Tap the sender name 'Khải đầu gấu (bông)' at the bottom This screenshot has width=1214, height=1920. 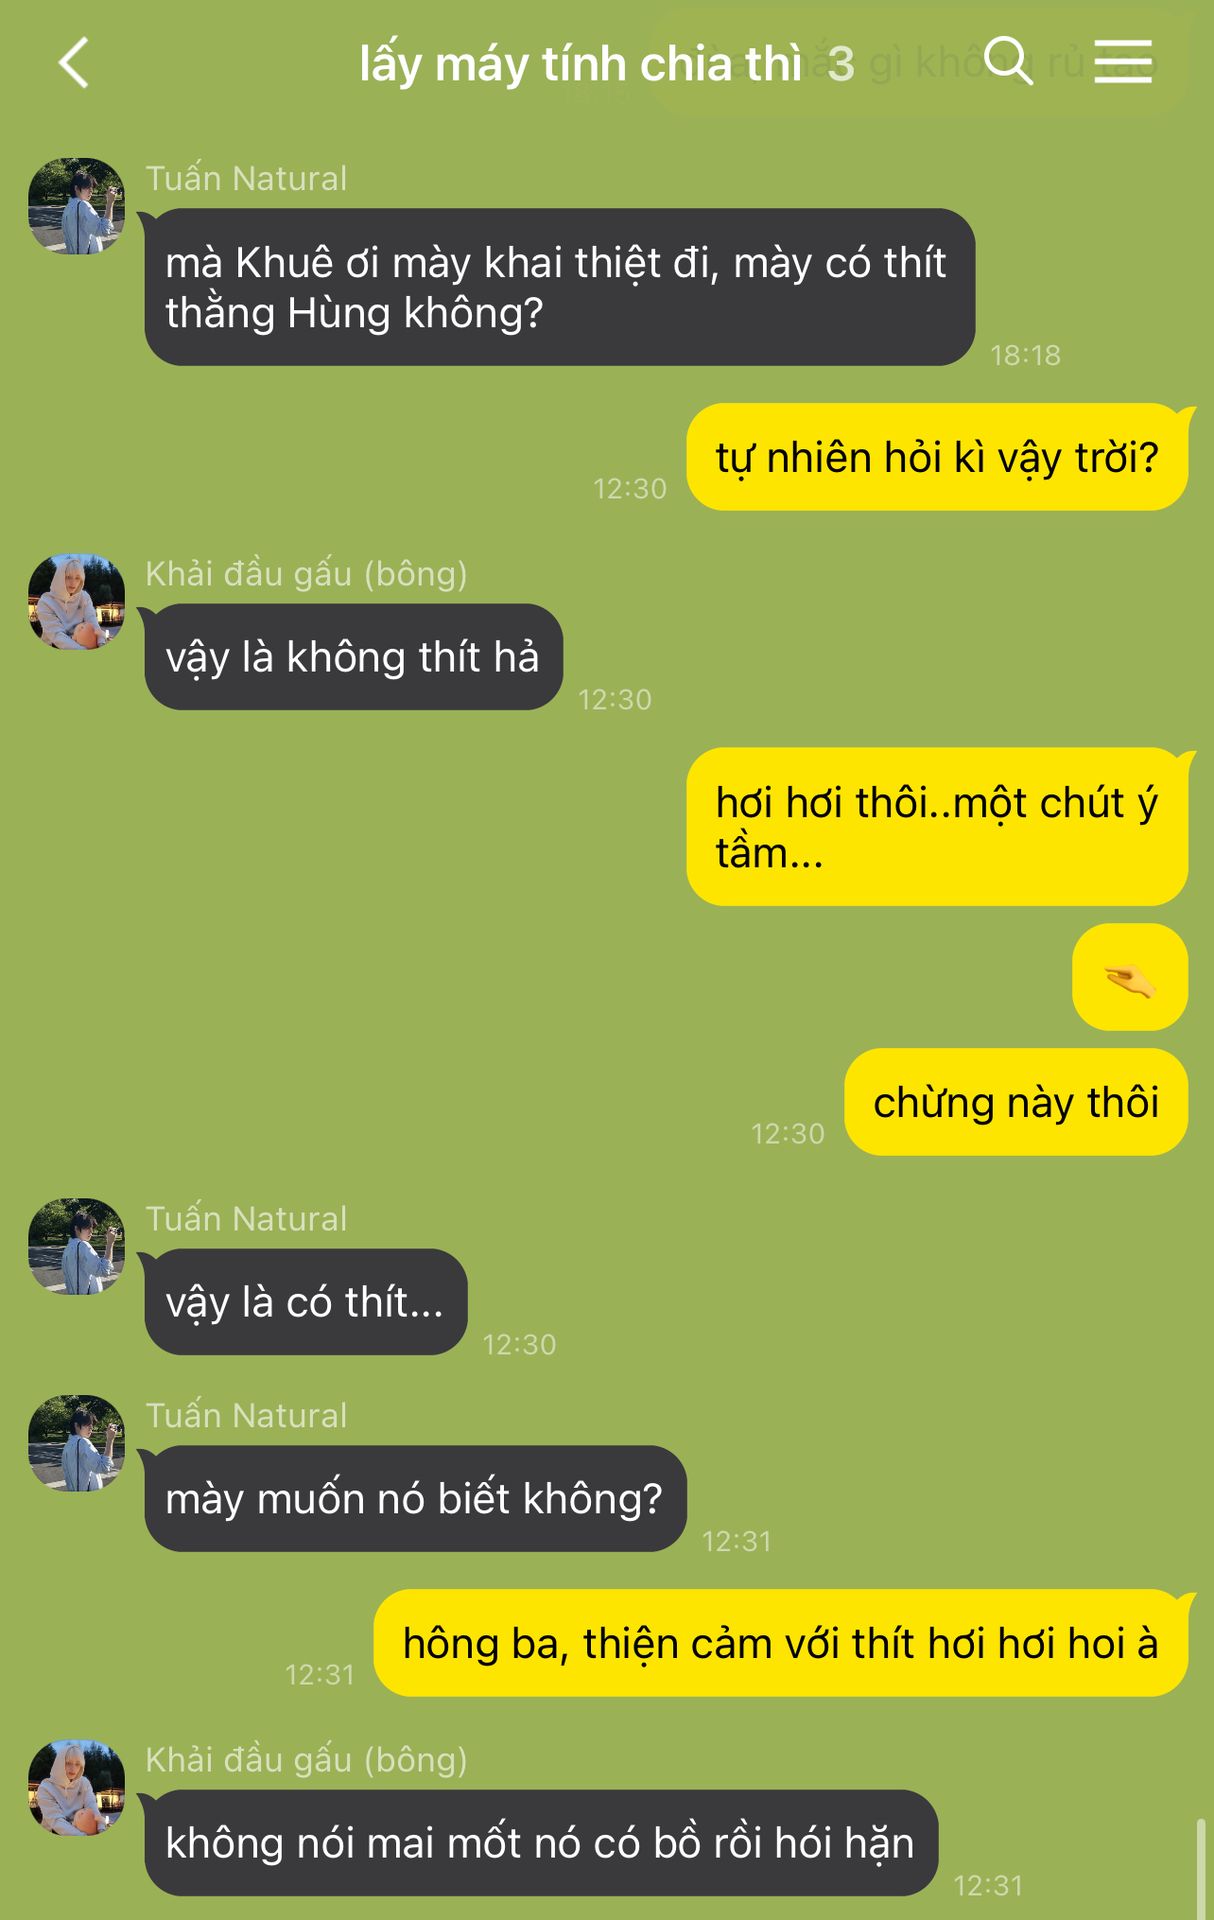[306, 1760]
